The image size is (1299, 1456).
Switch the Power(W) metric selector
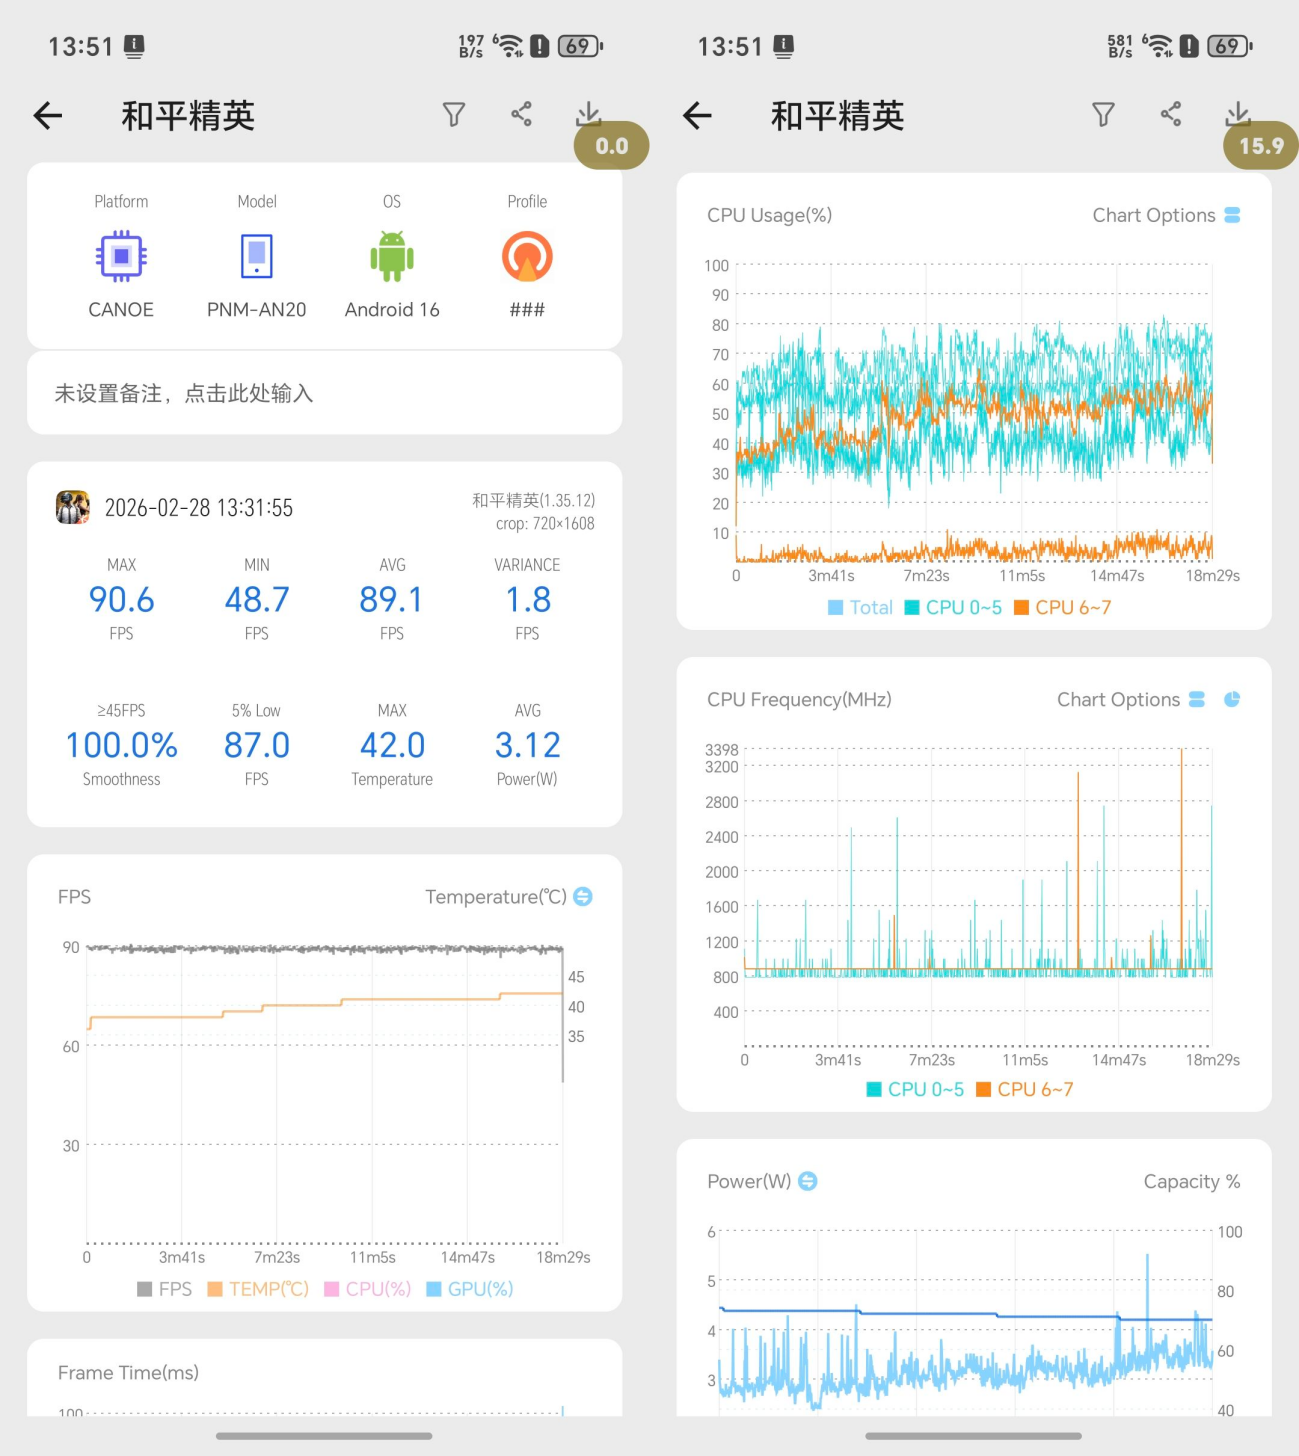pyautogui.click(x=808, y=1181)
